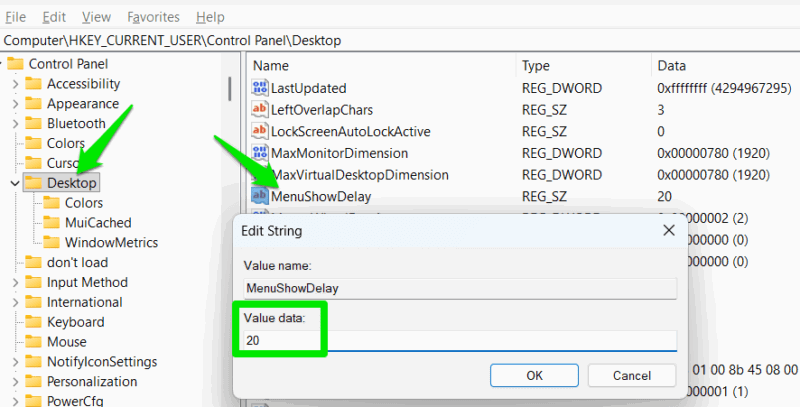The width and height of the screenshot is (800, 407).
Task: Click the Colors folder icon under Control Panel
Action: point(33,143)
